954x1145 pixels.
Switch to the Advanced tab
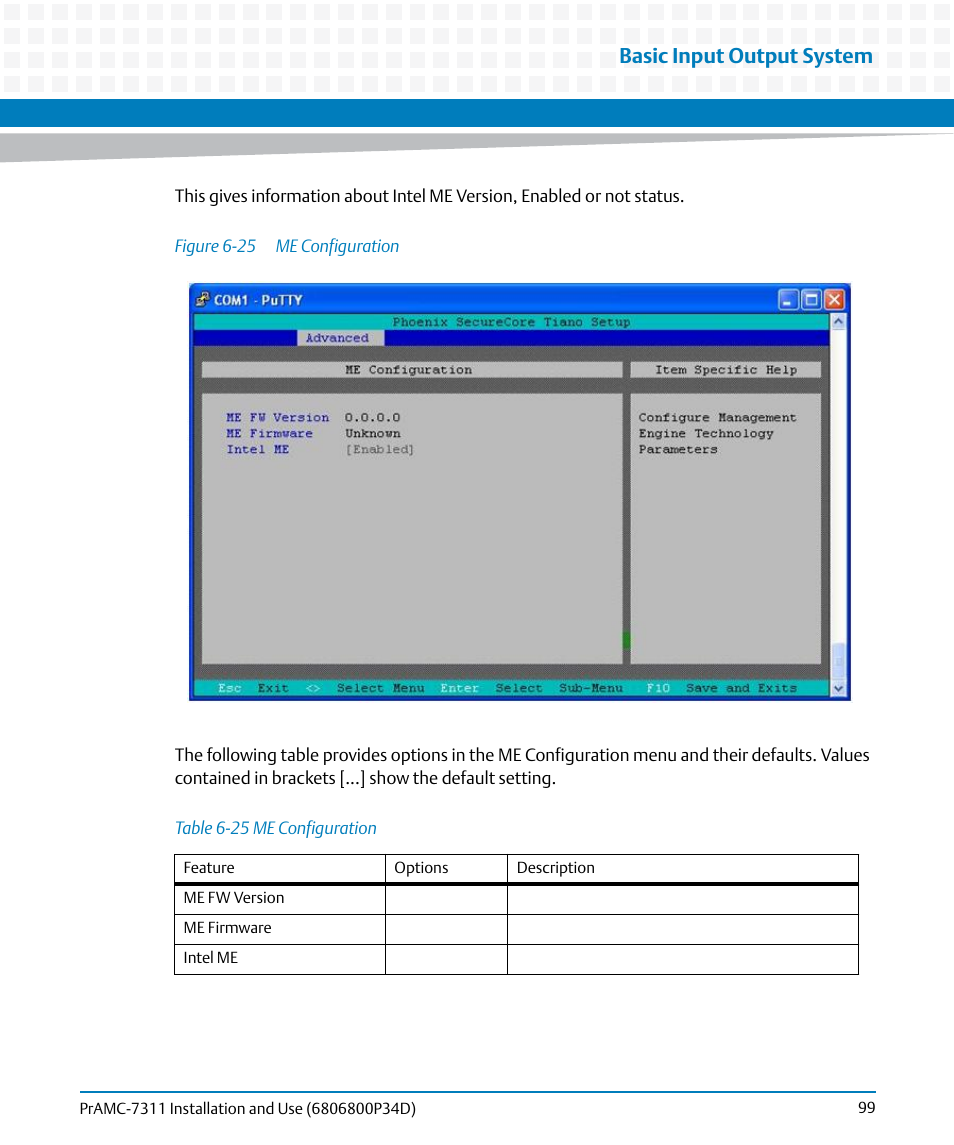(x=338, y=338)
